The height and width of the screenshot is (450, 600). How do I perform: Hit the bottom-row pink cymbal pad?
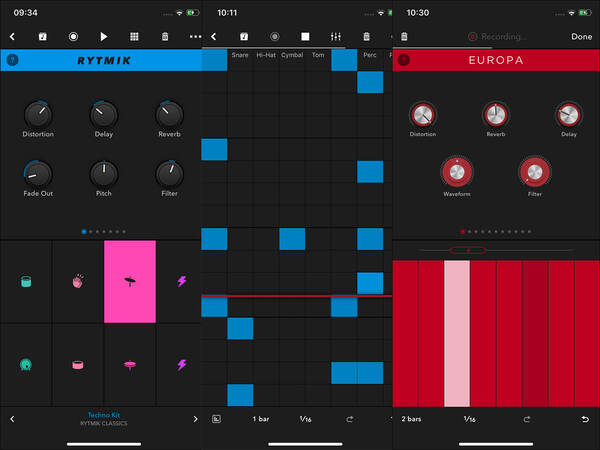click(130, 365)
